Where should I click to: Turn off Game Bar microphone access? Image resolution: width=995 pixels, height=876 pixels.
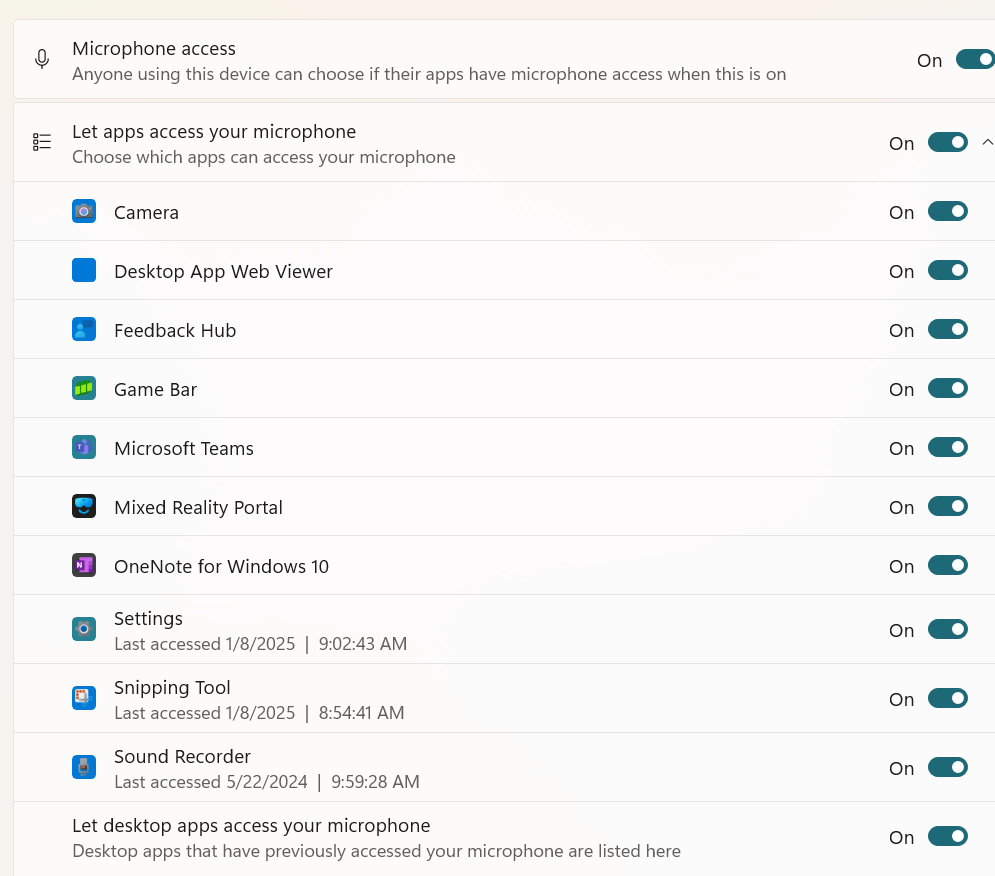[x=948, y=388]
